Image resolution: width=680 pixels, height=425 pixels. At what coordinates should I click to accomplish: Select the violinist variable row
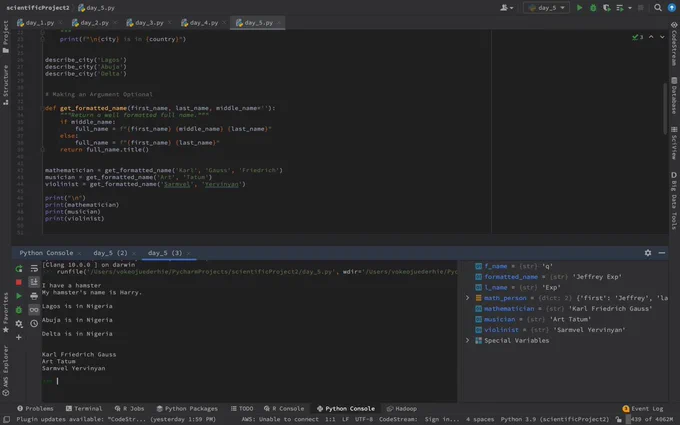click(564, 330)
